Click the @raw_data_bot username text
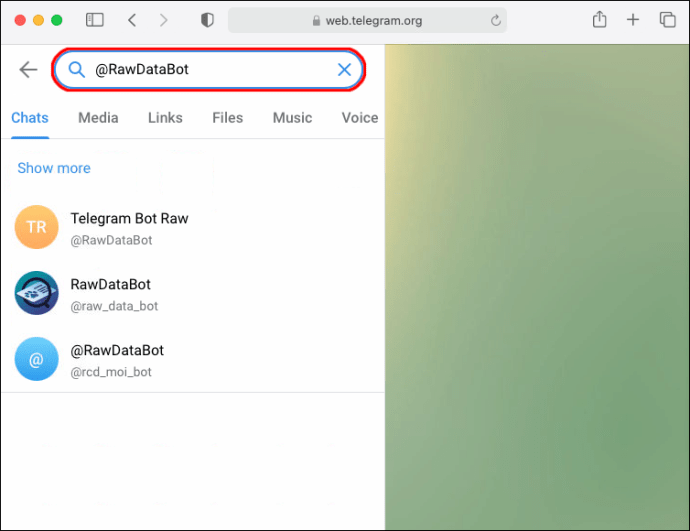This screenshot has height=531, width=690. 114,306
